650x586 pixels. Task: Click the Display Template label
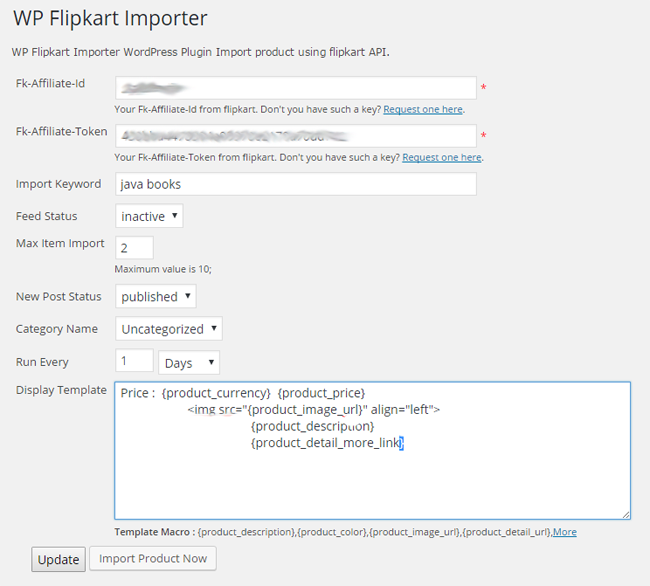click(61, 390)
